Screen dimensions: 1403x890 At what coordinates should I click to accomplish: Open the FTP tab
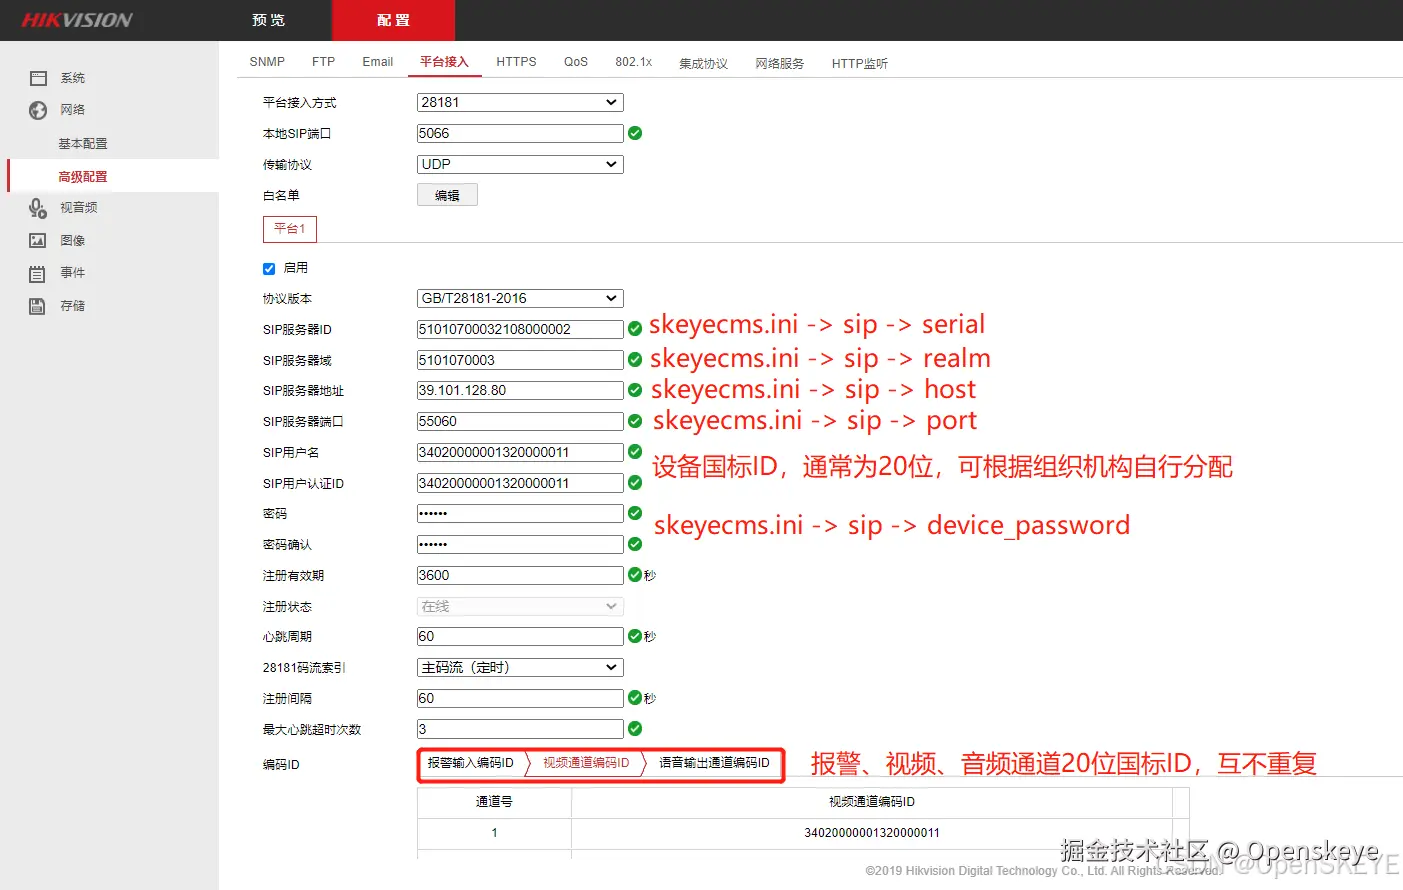coord(323,62)
